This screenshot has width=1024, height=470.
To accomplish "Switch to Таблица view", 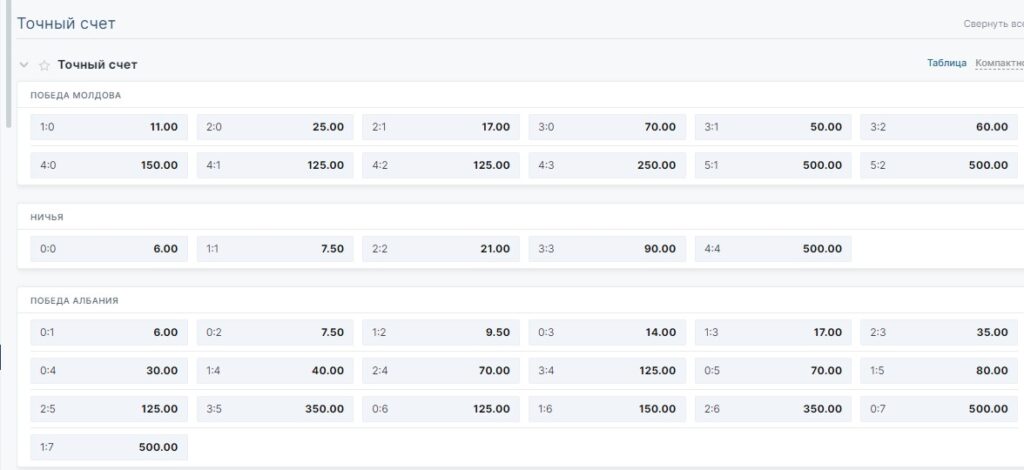I will click(x=946, y=63).
